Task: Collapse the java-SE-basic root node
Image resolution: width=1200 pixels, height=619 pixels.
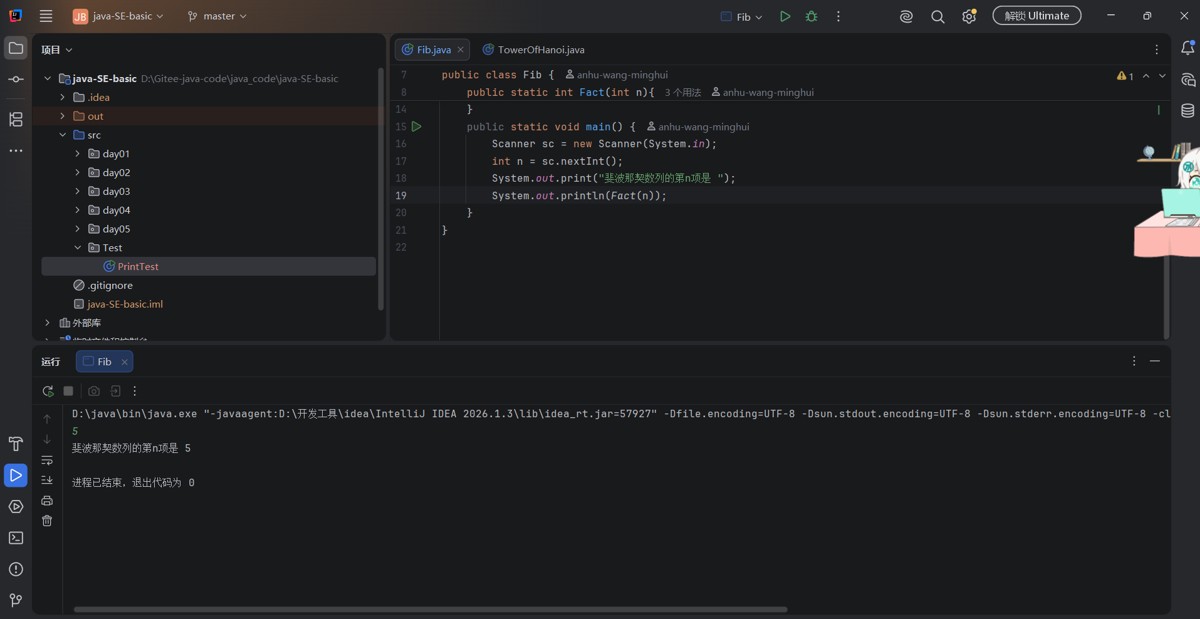Action: (x=47, y=78)
